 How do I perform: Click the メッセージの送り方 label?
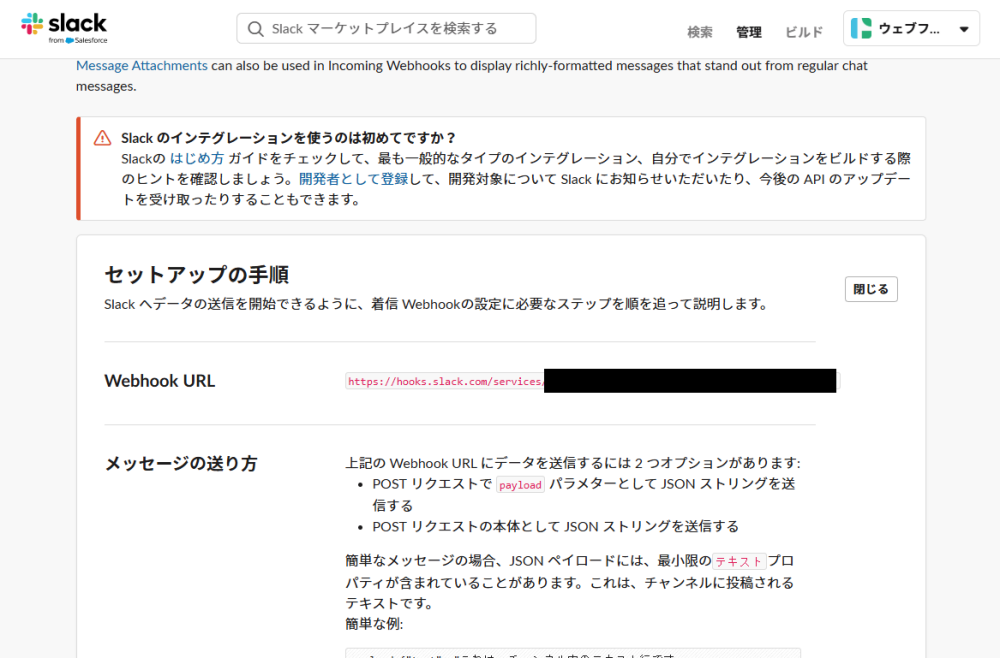click(180, 464)
